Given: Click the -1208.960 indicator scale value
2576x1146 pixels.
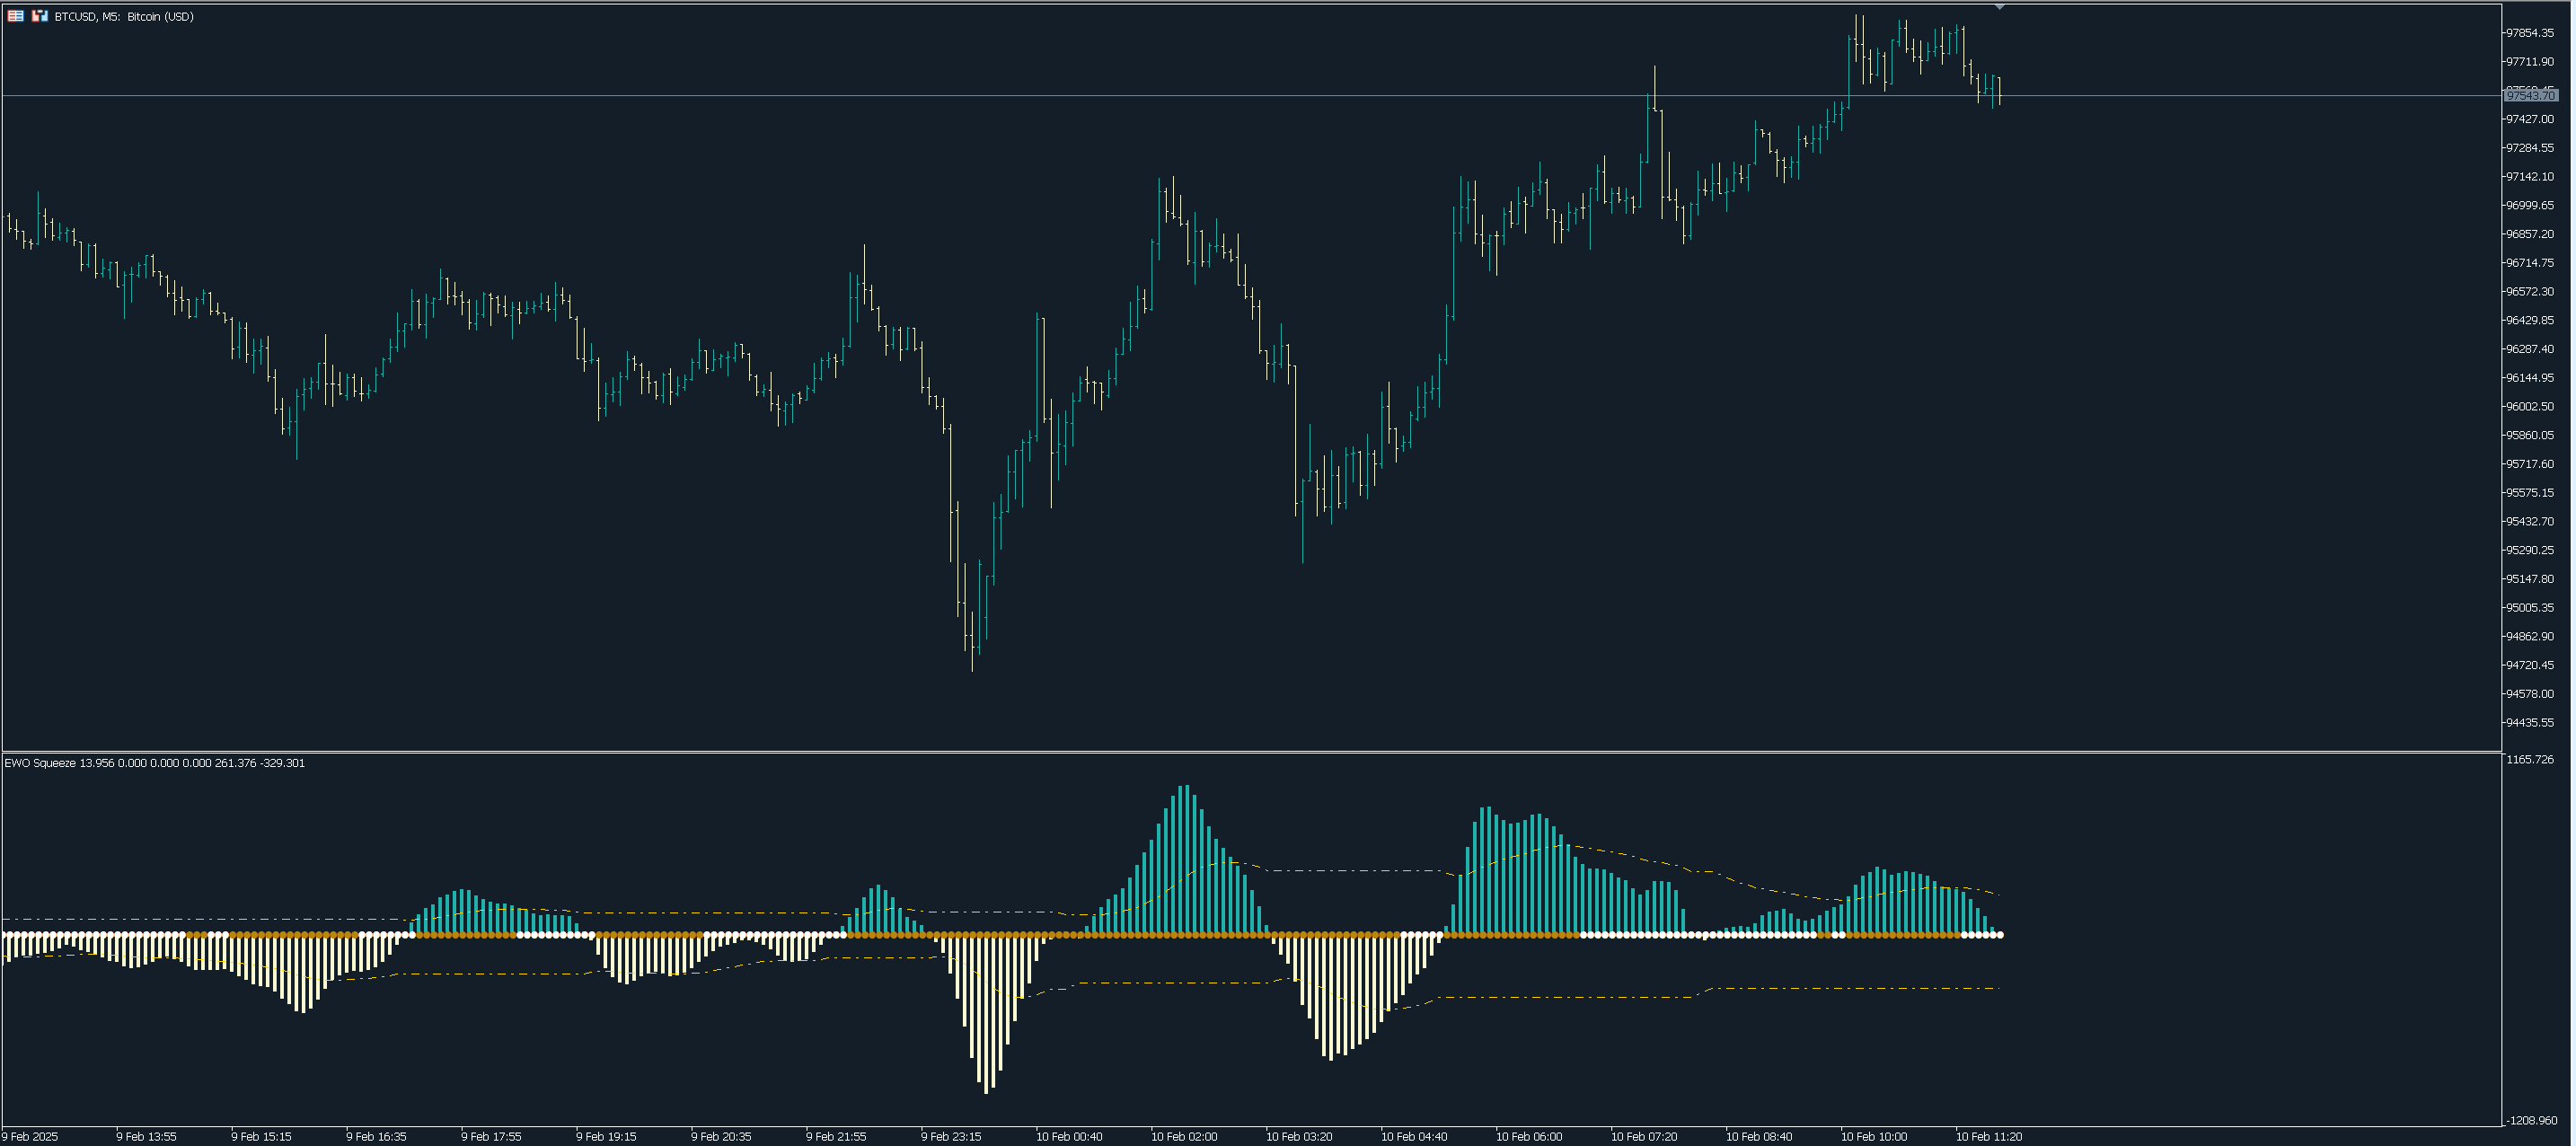Looking at the screenshot, I should pyautogui.click(x=2530, y=1120).
